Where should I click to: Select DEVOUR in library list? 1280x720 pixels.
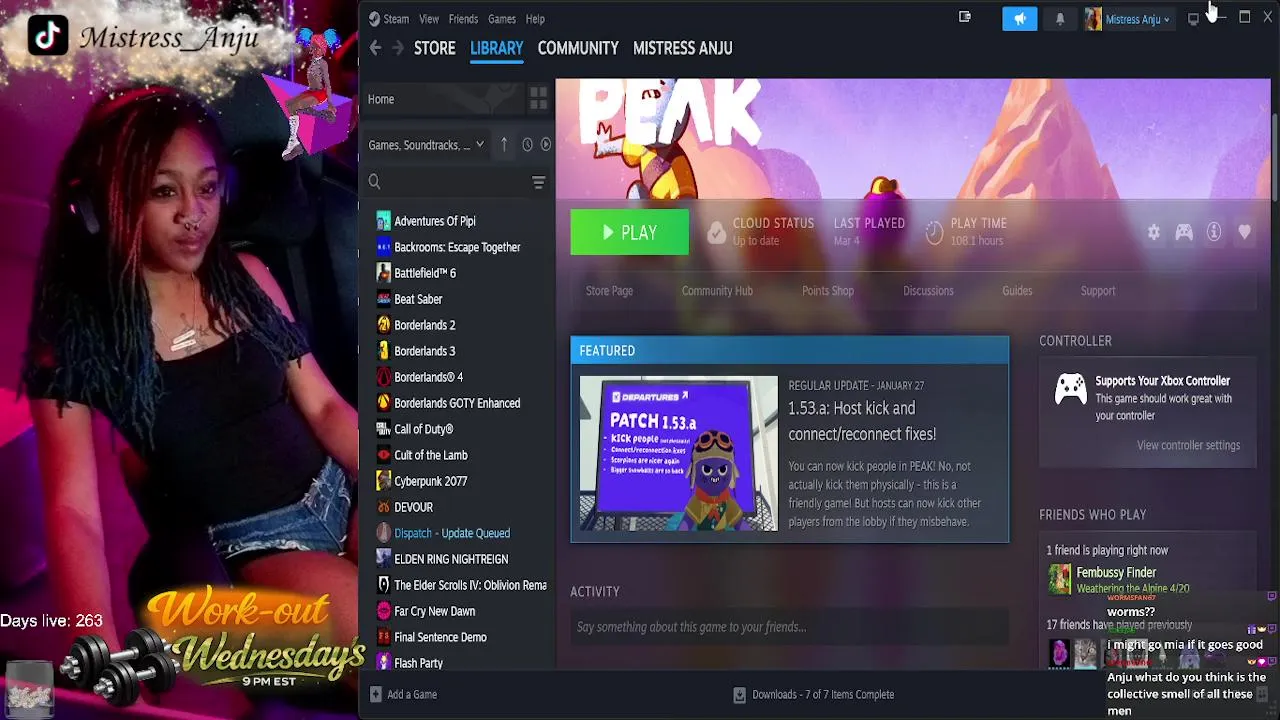coord(413,507)
